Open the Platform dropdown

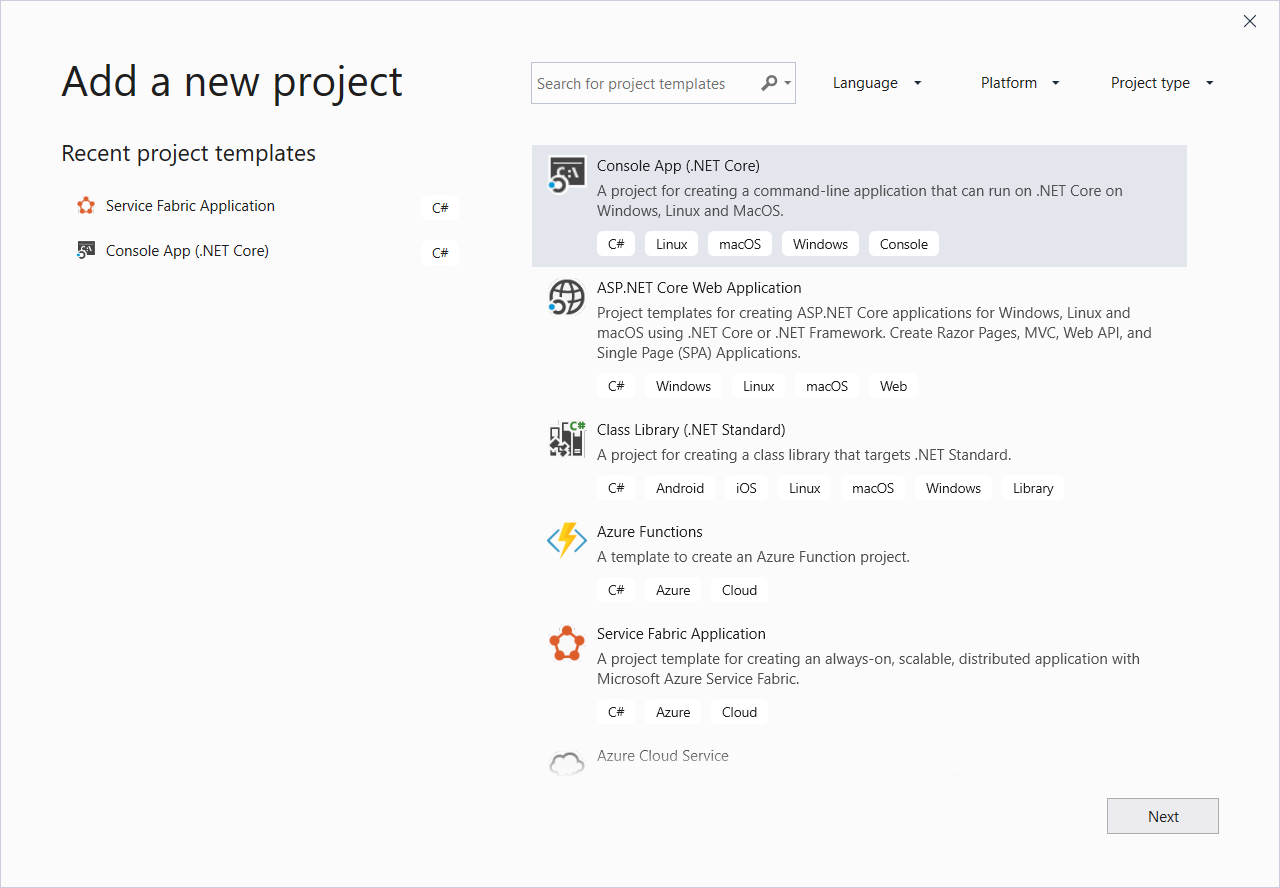coord(1019,83)
